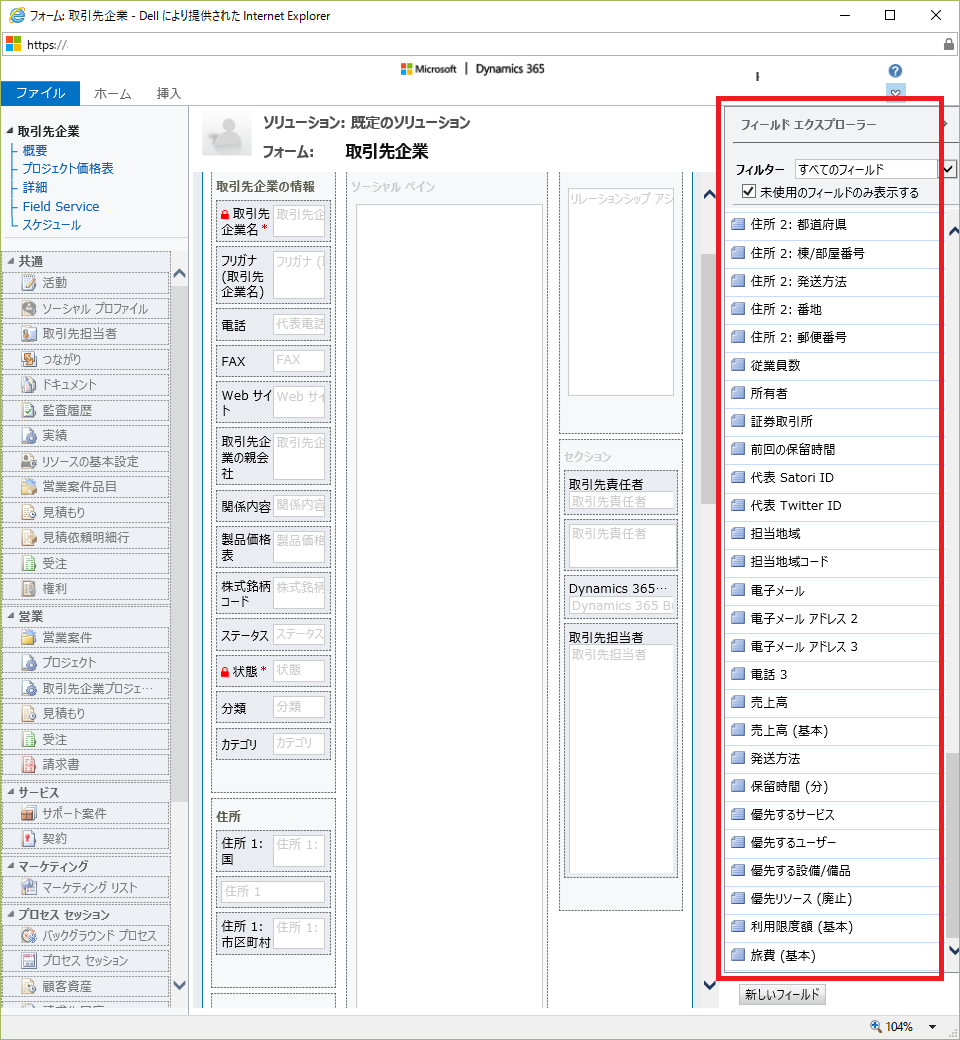Screen dimensions: 960x1040
Task: Click the バックグラウンド プロセス icon
Action: (x=29, y=936)
